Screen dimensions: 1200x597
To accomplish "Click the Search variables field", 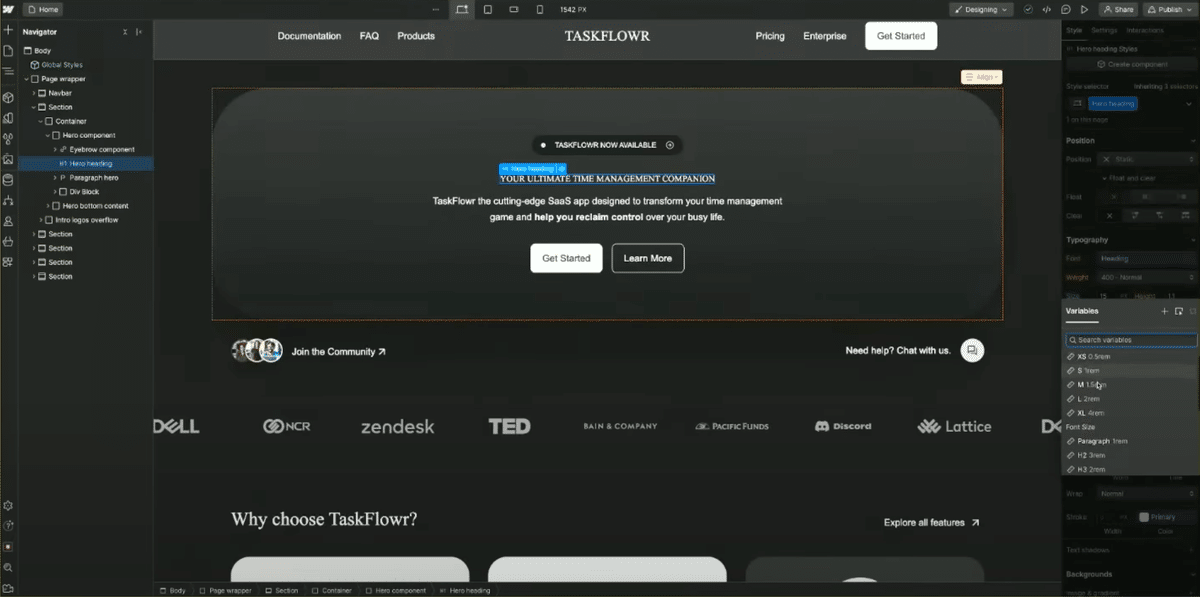I will (1131, 340).
